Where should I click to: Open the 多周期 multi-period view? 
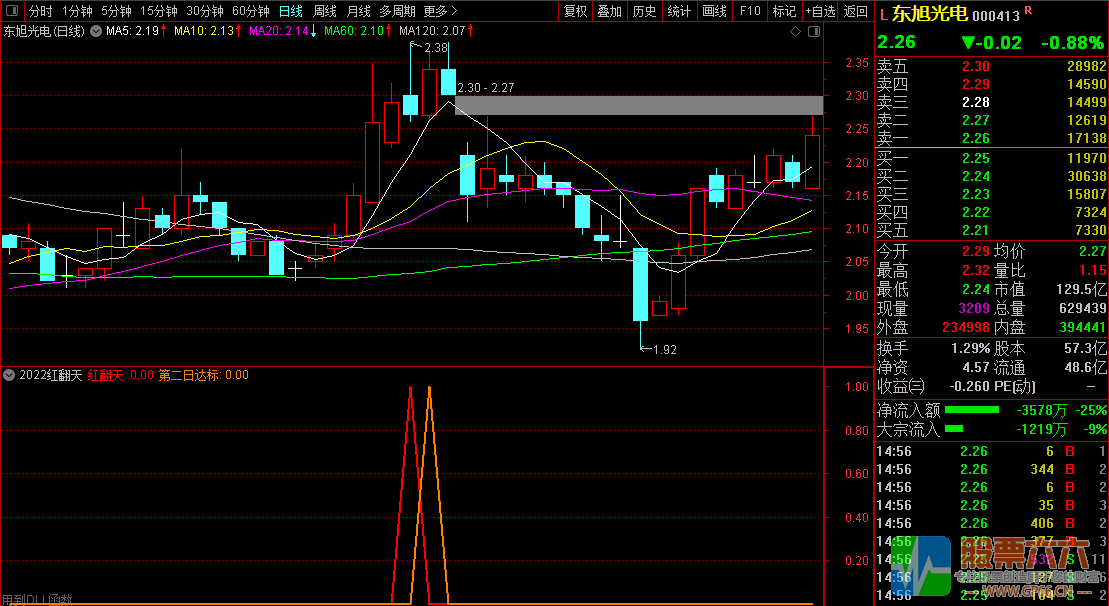(397, 11)
